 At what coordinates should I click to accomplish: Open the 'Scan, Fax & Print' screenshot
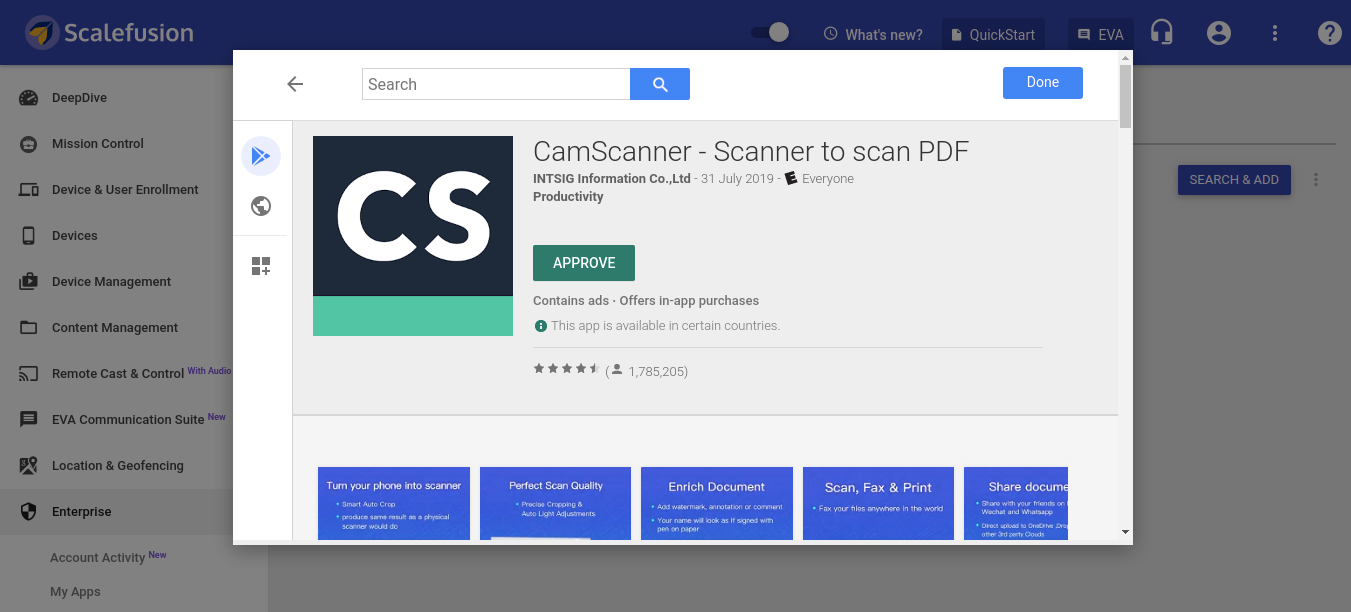(879, 504)
